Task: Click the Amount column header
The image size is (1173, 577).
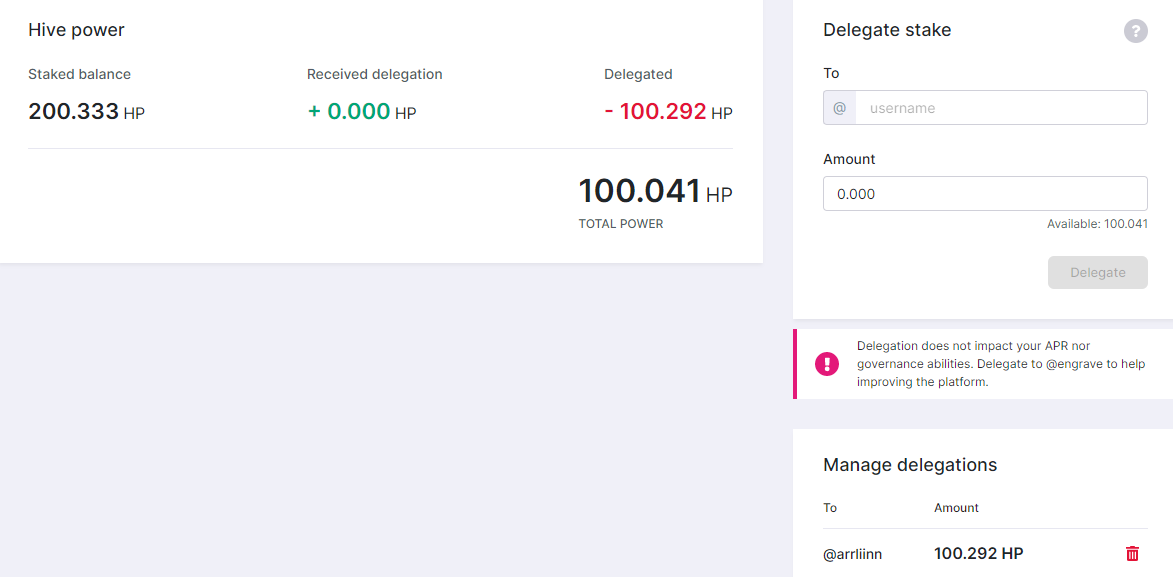Action: coord(956,507)
